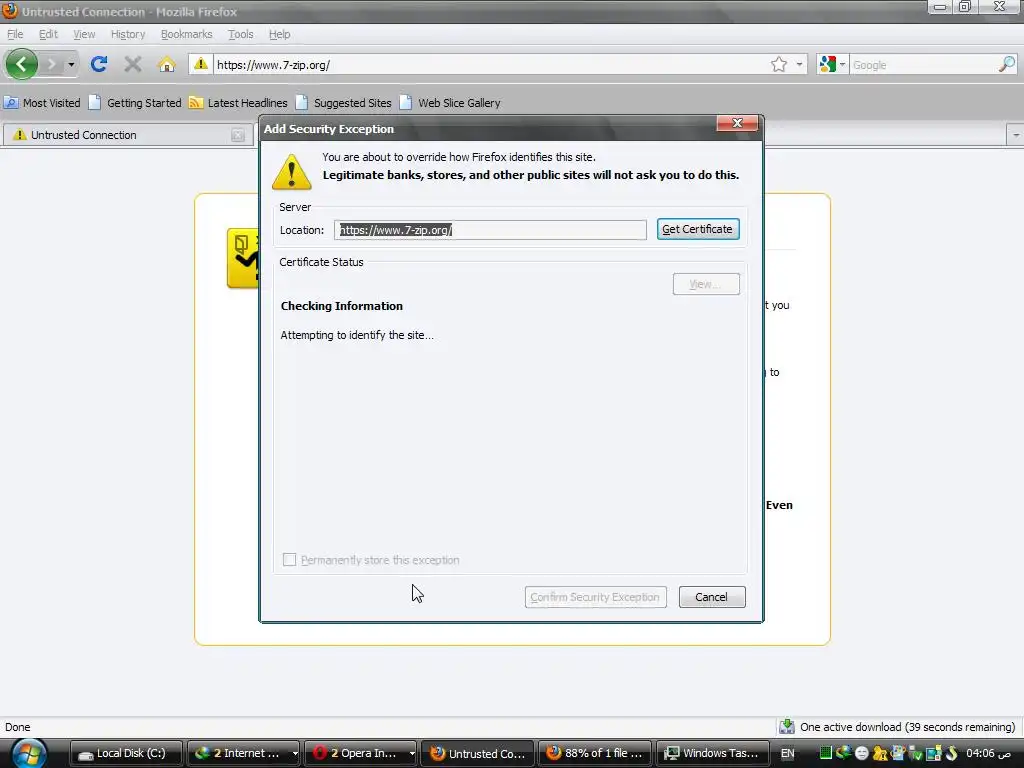Click the Firefox icon in the title bar
1024x768 pixels.
9,10
